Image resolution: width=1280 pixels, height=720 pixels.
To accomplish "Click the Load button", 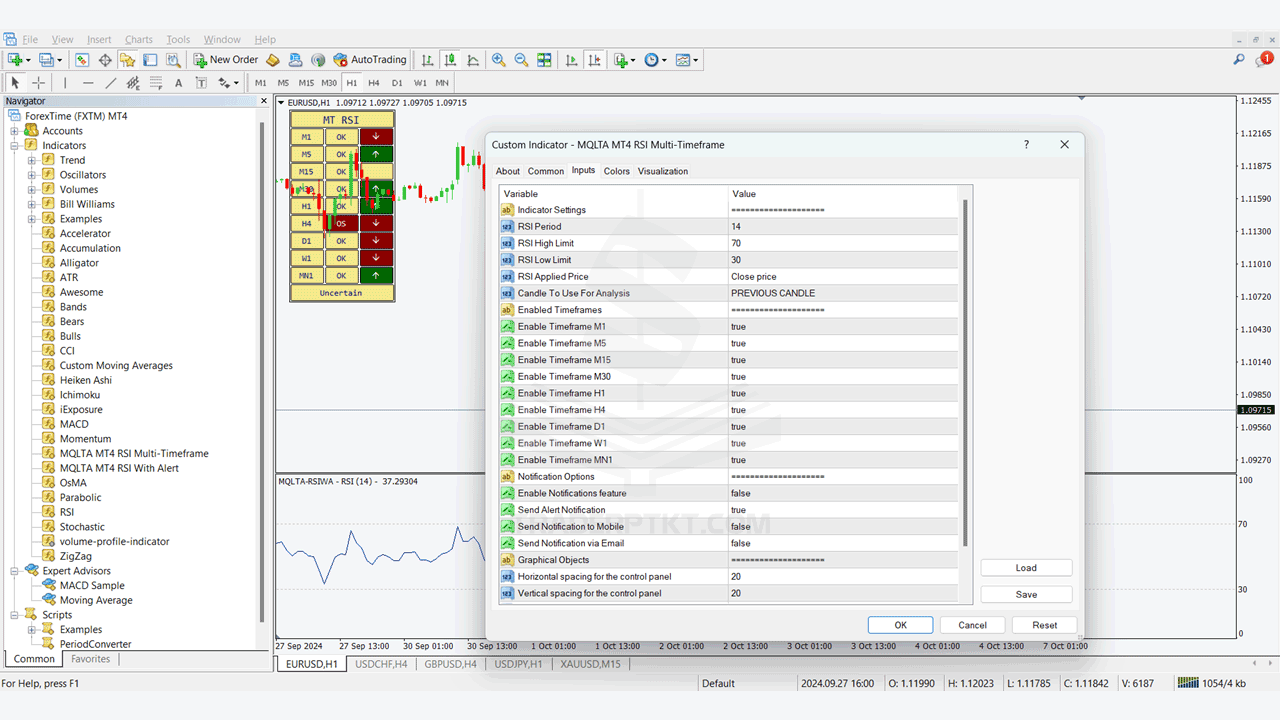I will tap(1026, 568).
